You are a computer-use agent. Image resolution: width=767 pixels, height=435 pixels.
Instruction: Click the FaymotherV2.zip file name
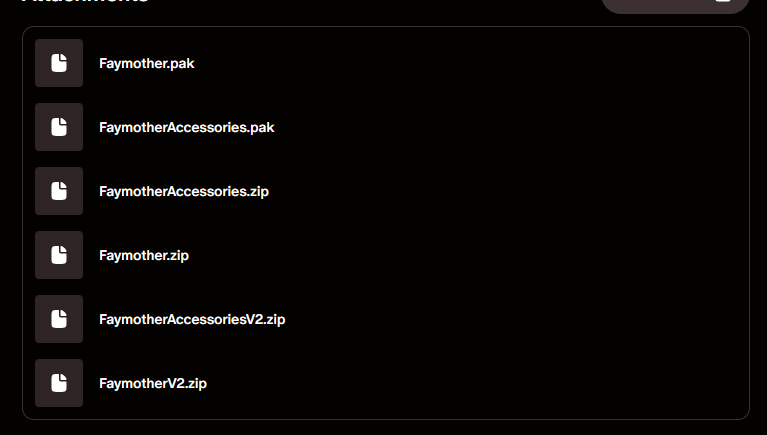(x=153, y=384)
